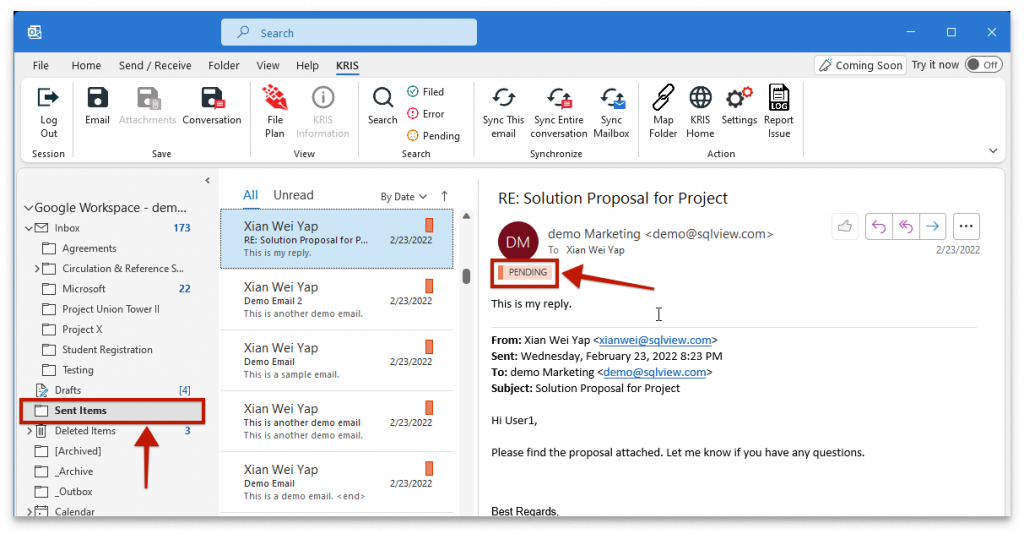Open the Folder tab

click(224, 65)
